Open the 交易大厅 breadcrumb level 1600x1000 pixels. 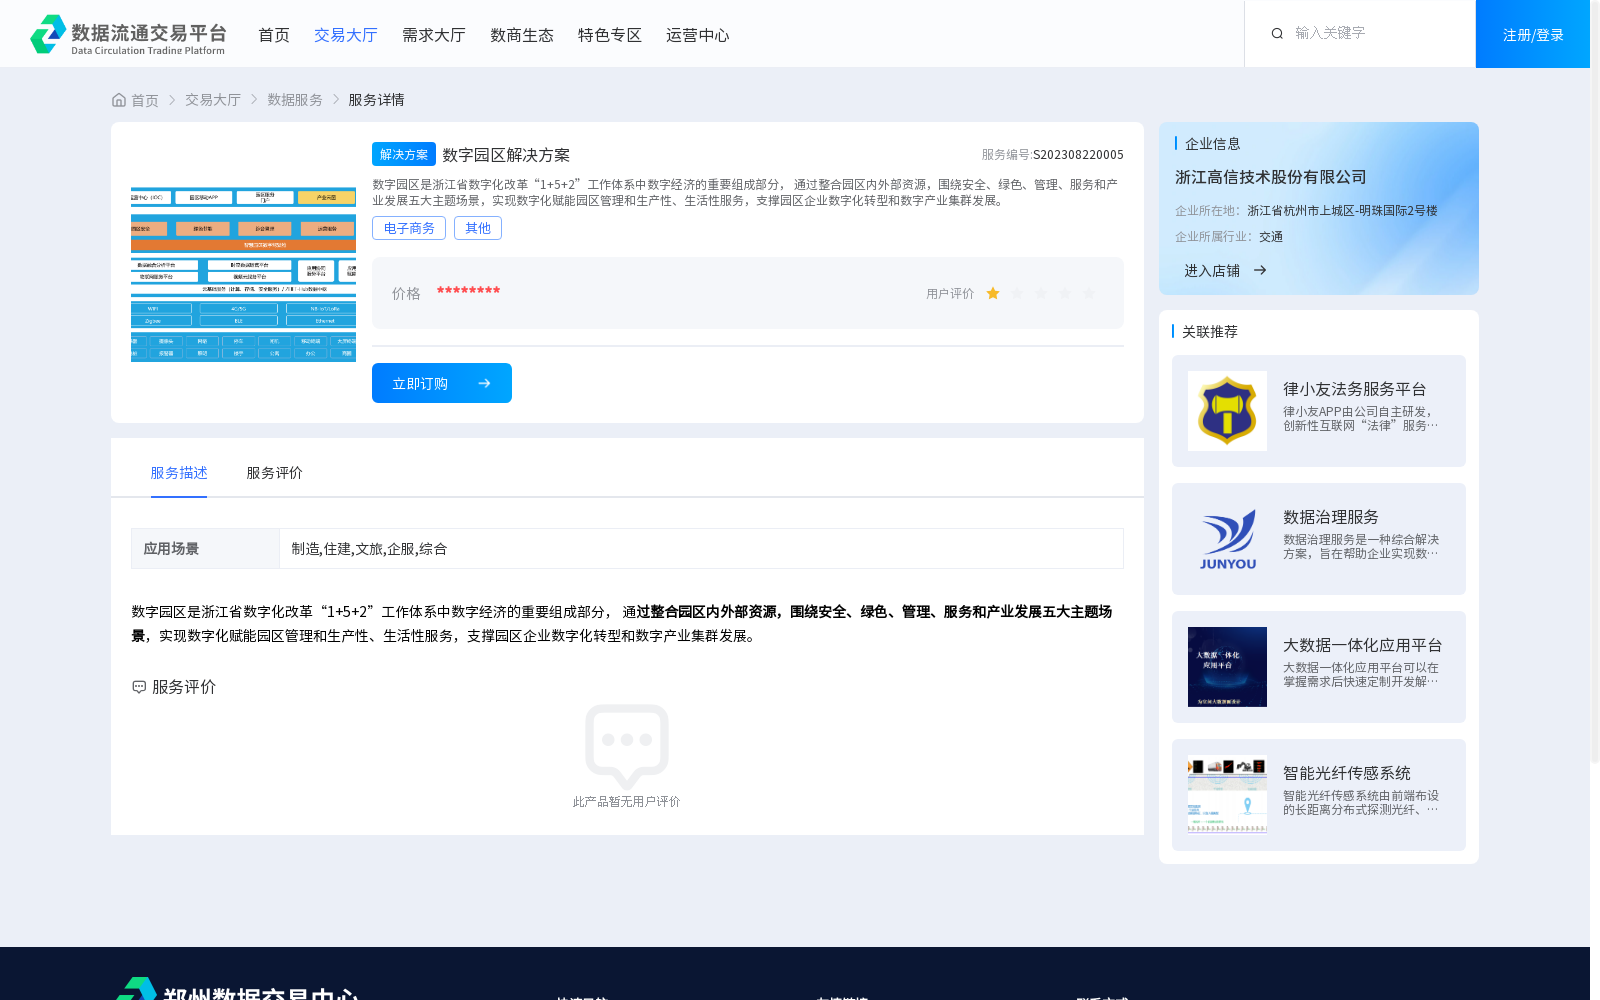(x=212, y=99)
